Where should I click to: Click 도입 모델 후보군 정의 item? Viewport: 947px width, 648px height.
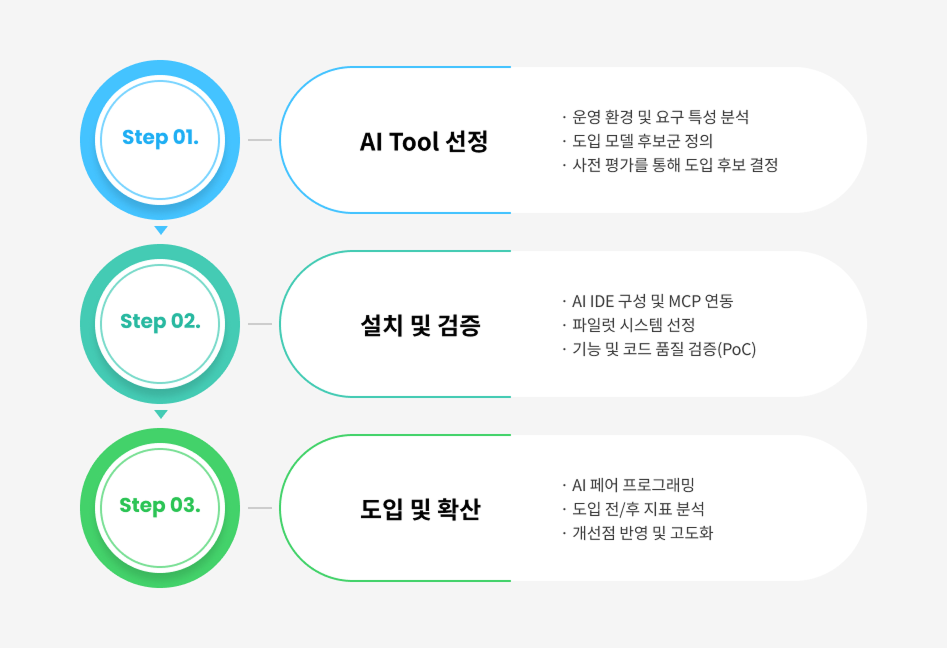[x=641, y=141]
